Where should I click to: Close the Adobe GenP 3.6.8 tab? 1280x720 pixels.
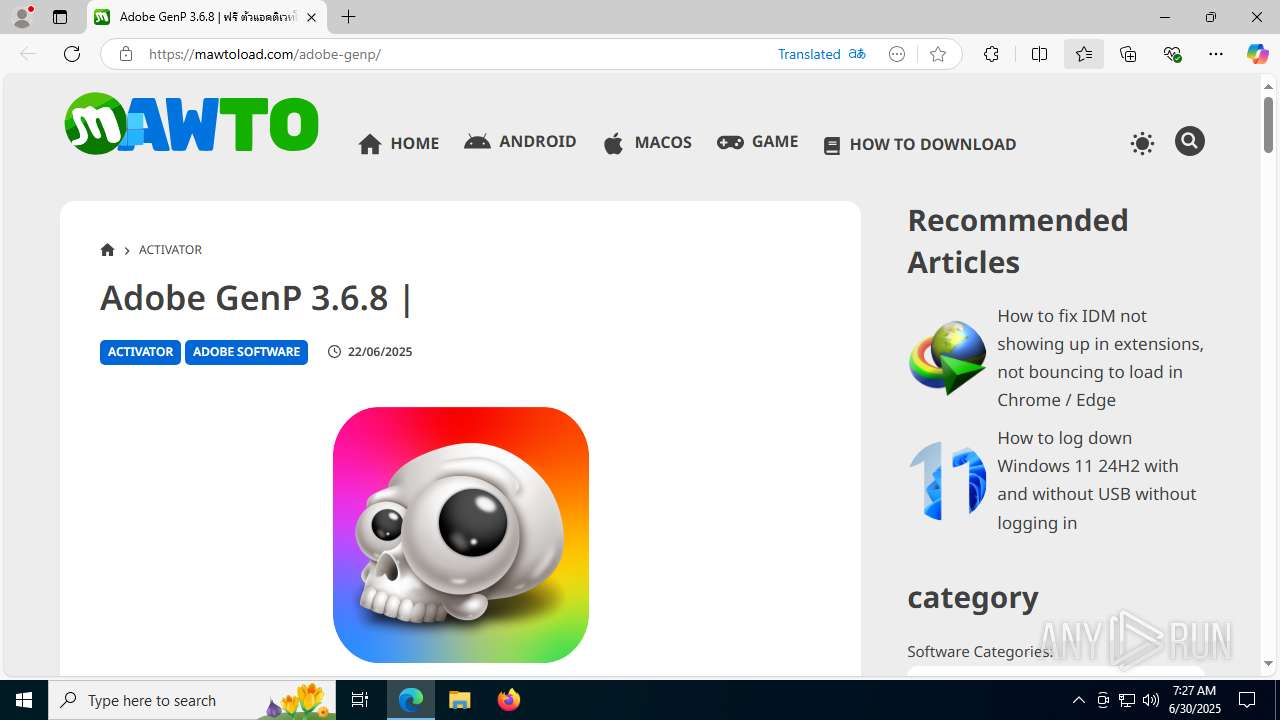coord(312,17)
